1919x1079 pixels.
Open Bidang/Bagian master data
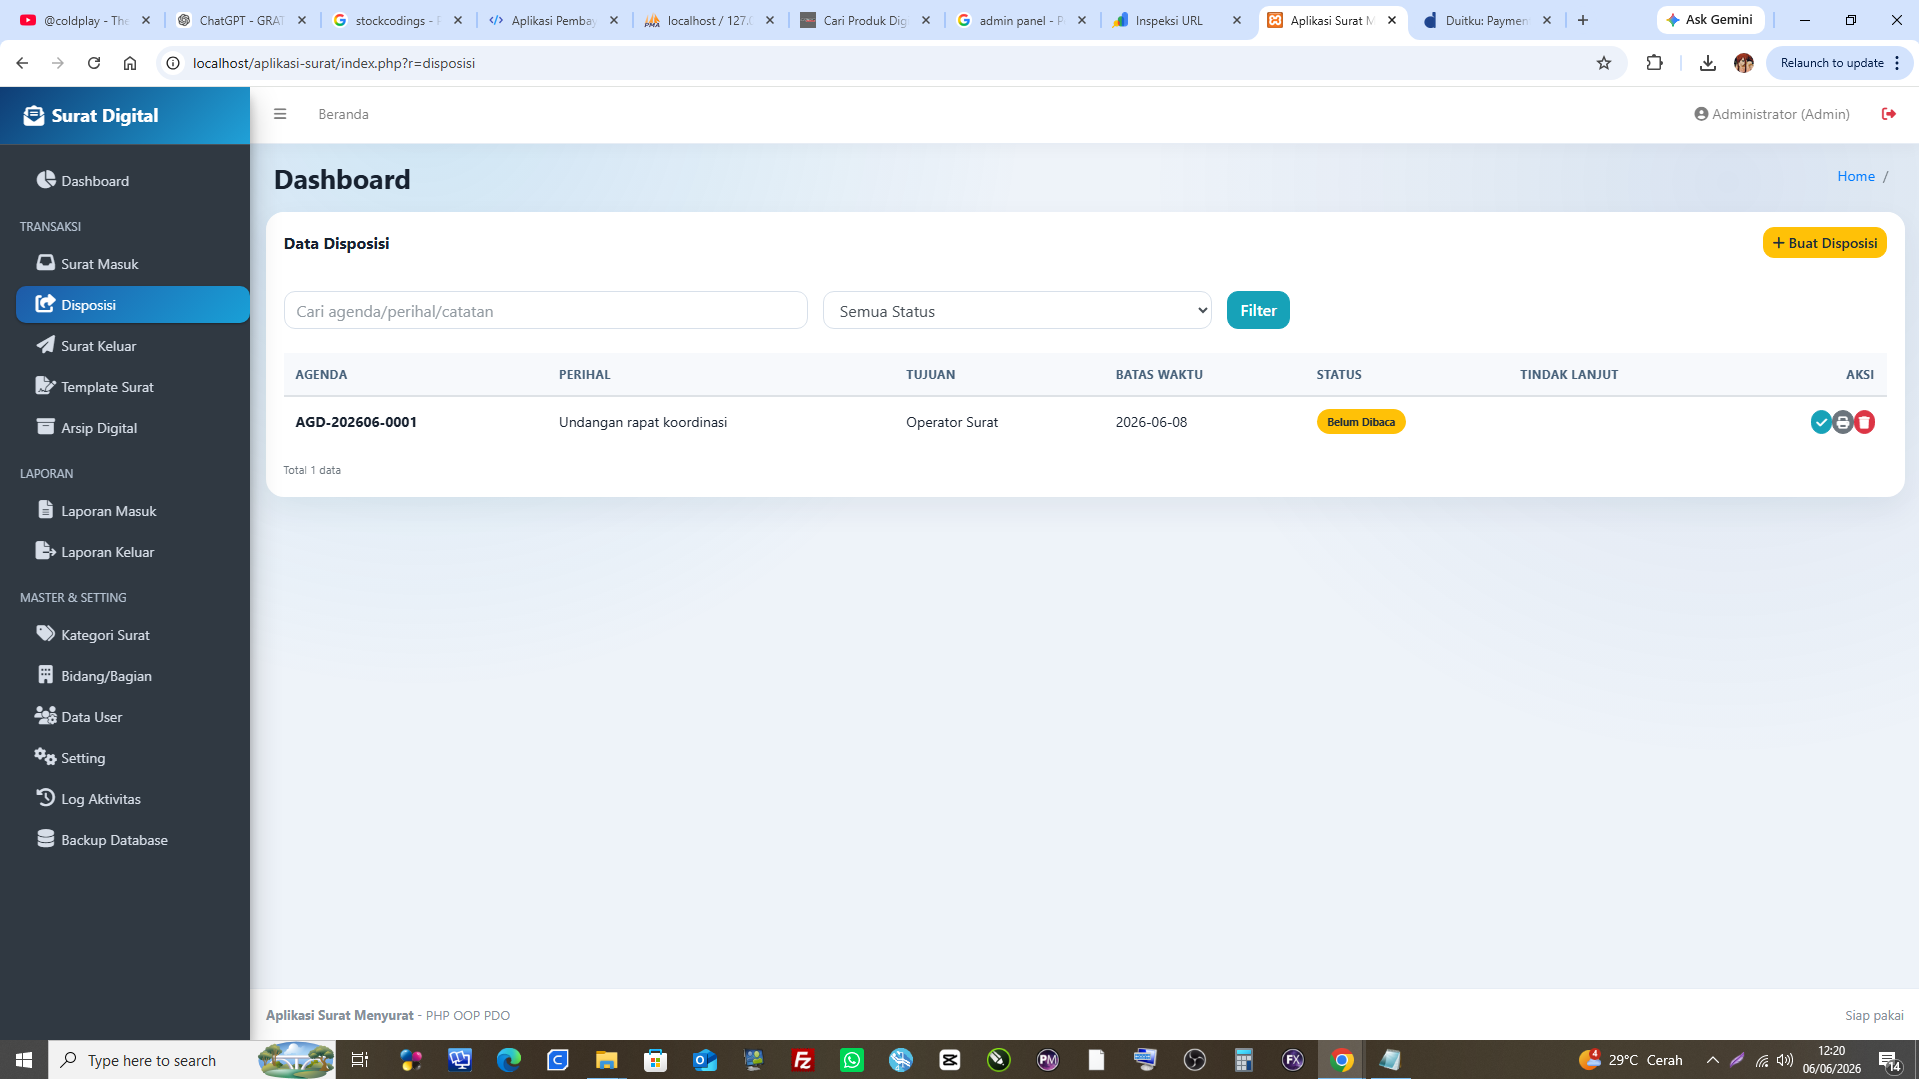pyautogui.click(x=133, y=676)
